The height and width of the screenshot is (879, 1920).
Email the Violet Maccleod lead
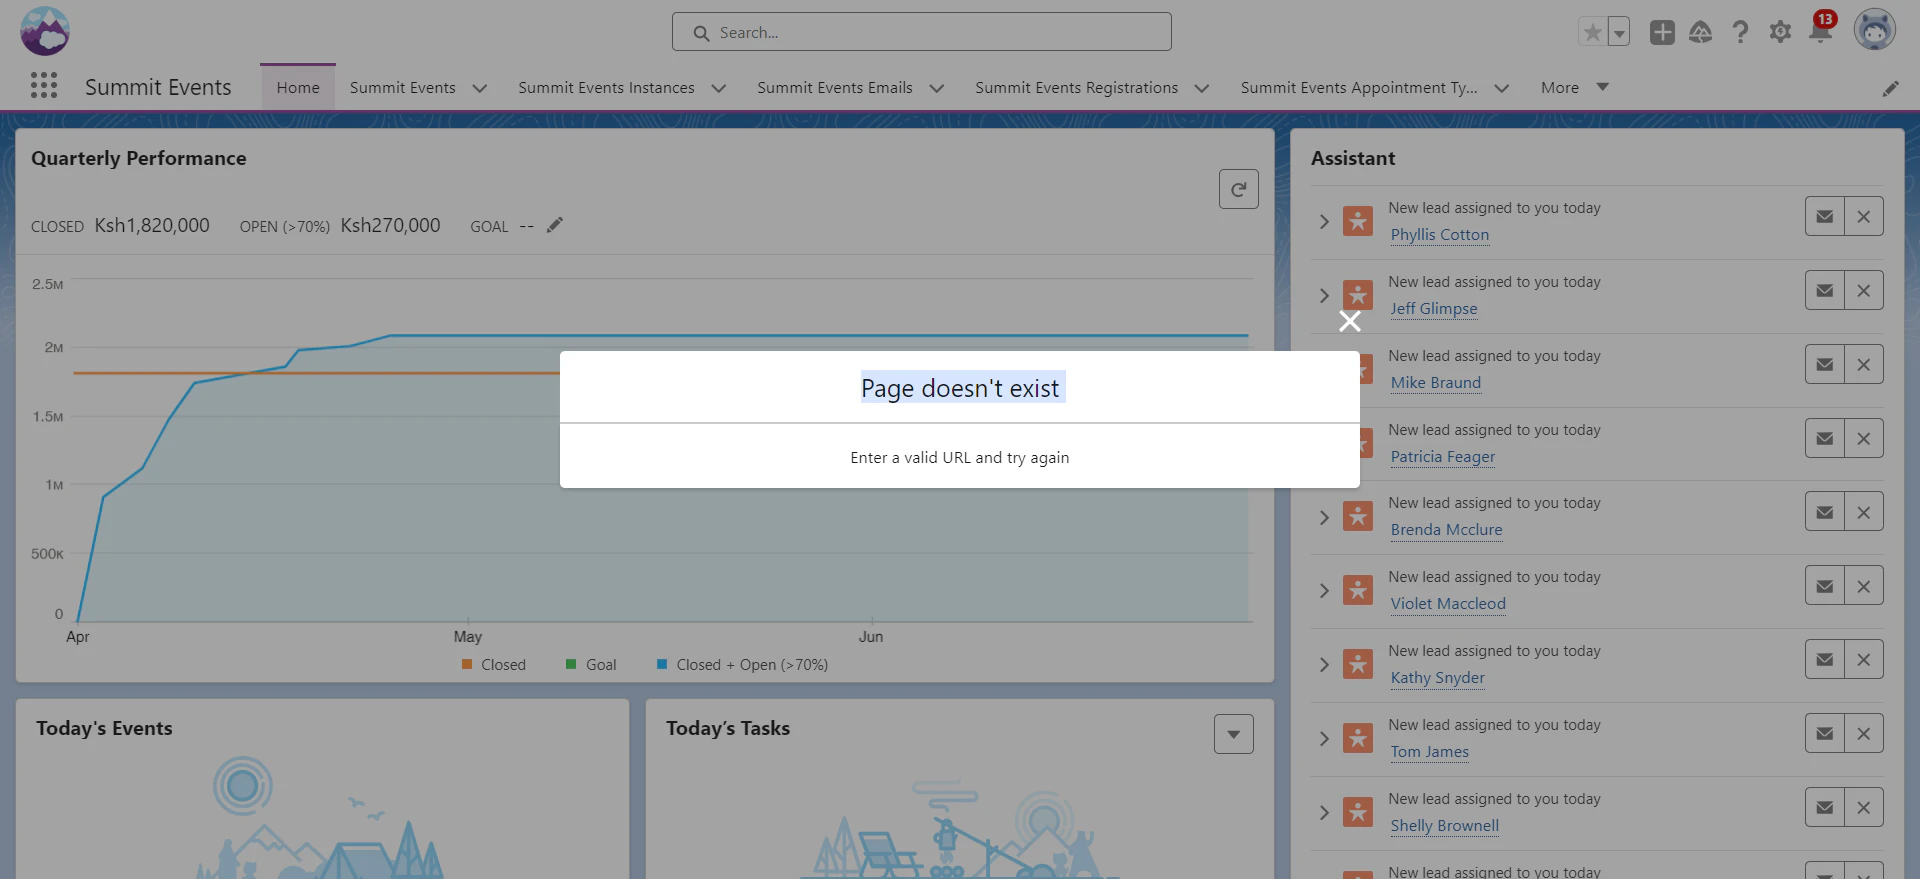click(x=1824, y=586)
